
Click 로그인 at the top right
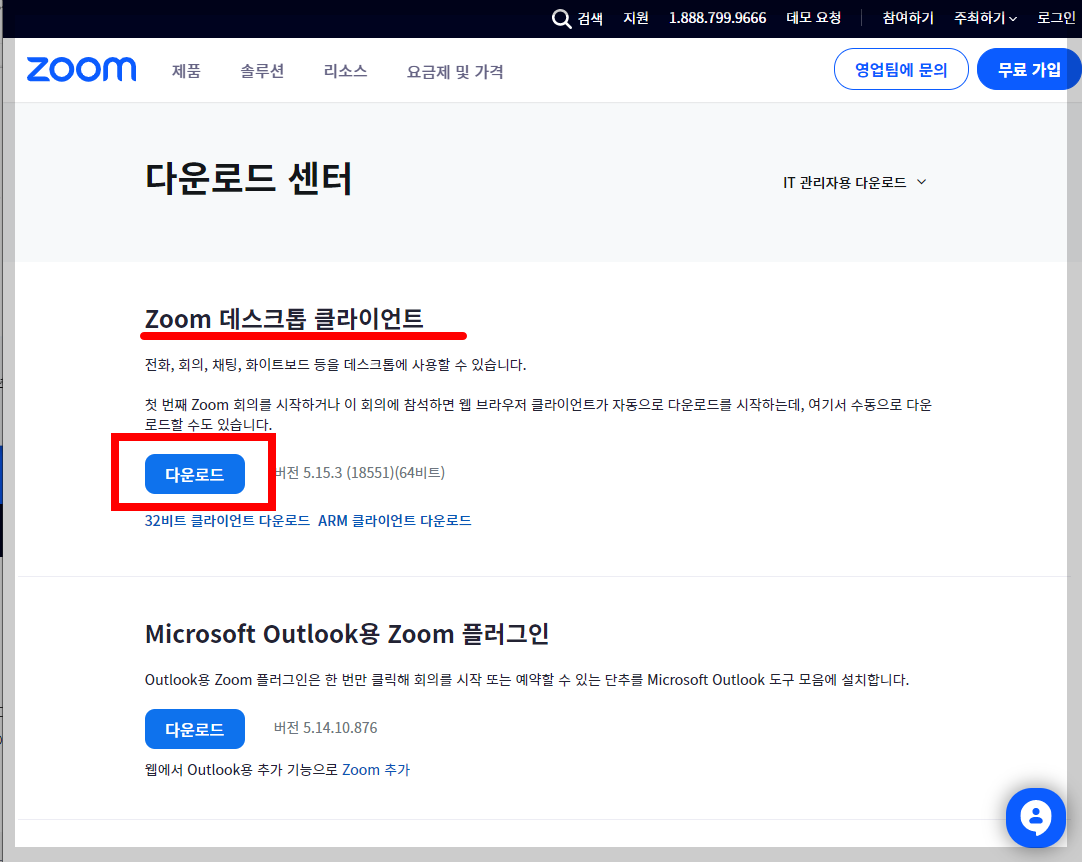click(1056, 18)
